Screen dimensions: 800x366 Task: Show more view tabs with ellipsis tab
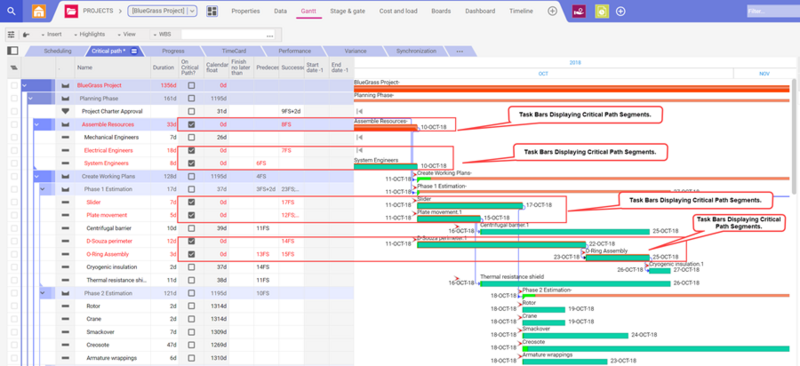click(x=460, y=51)
